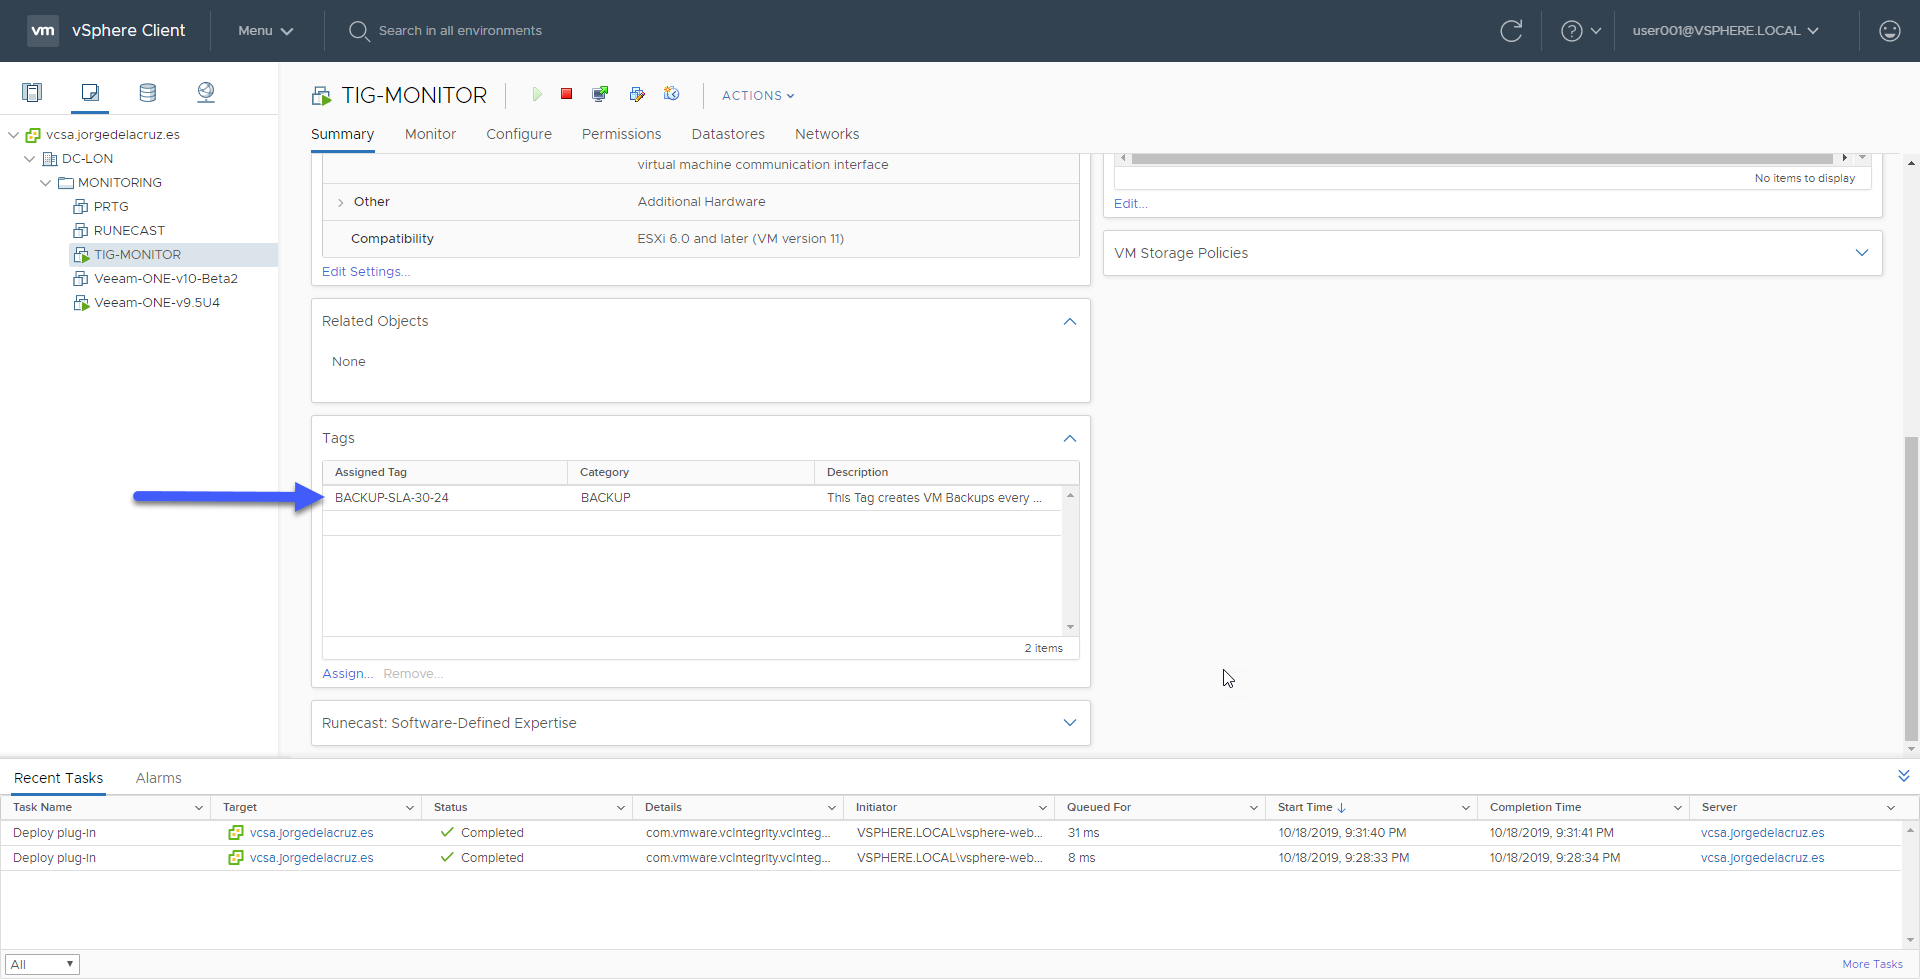The height and width of the screenshot is (979, 1920).
Task: Show the Alarms tab
Action: click(159, 778)
